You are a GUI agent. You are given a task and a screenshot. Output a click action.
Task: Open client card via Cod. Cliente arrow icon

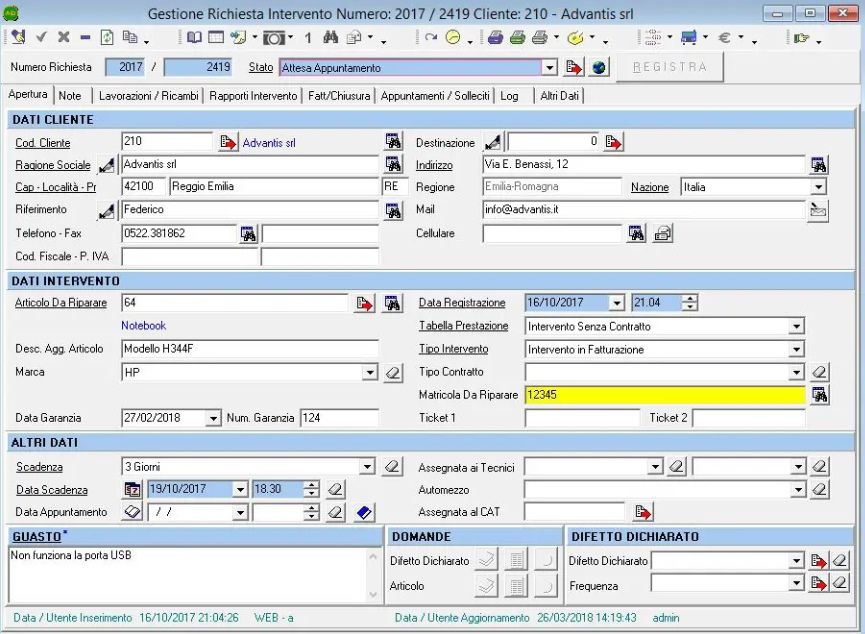pyautogui.click(x=228, y=142)
